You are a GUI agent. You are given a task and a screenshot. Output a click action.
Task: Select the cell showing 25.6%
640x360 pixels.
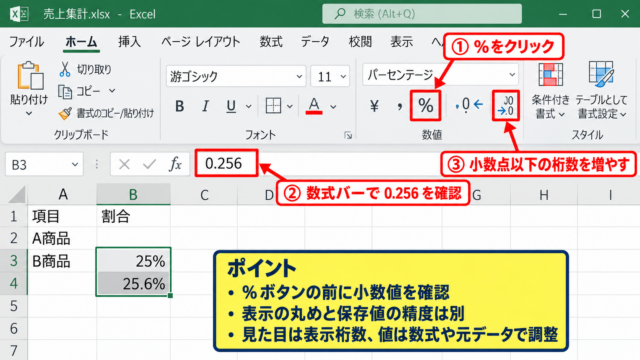(x=133, y=283)
